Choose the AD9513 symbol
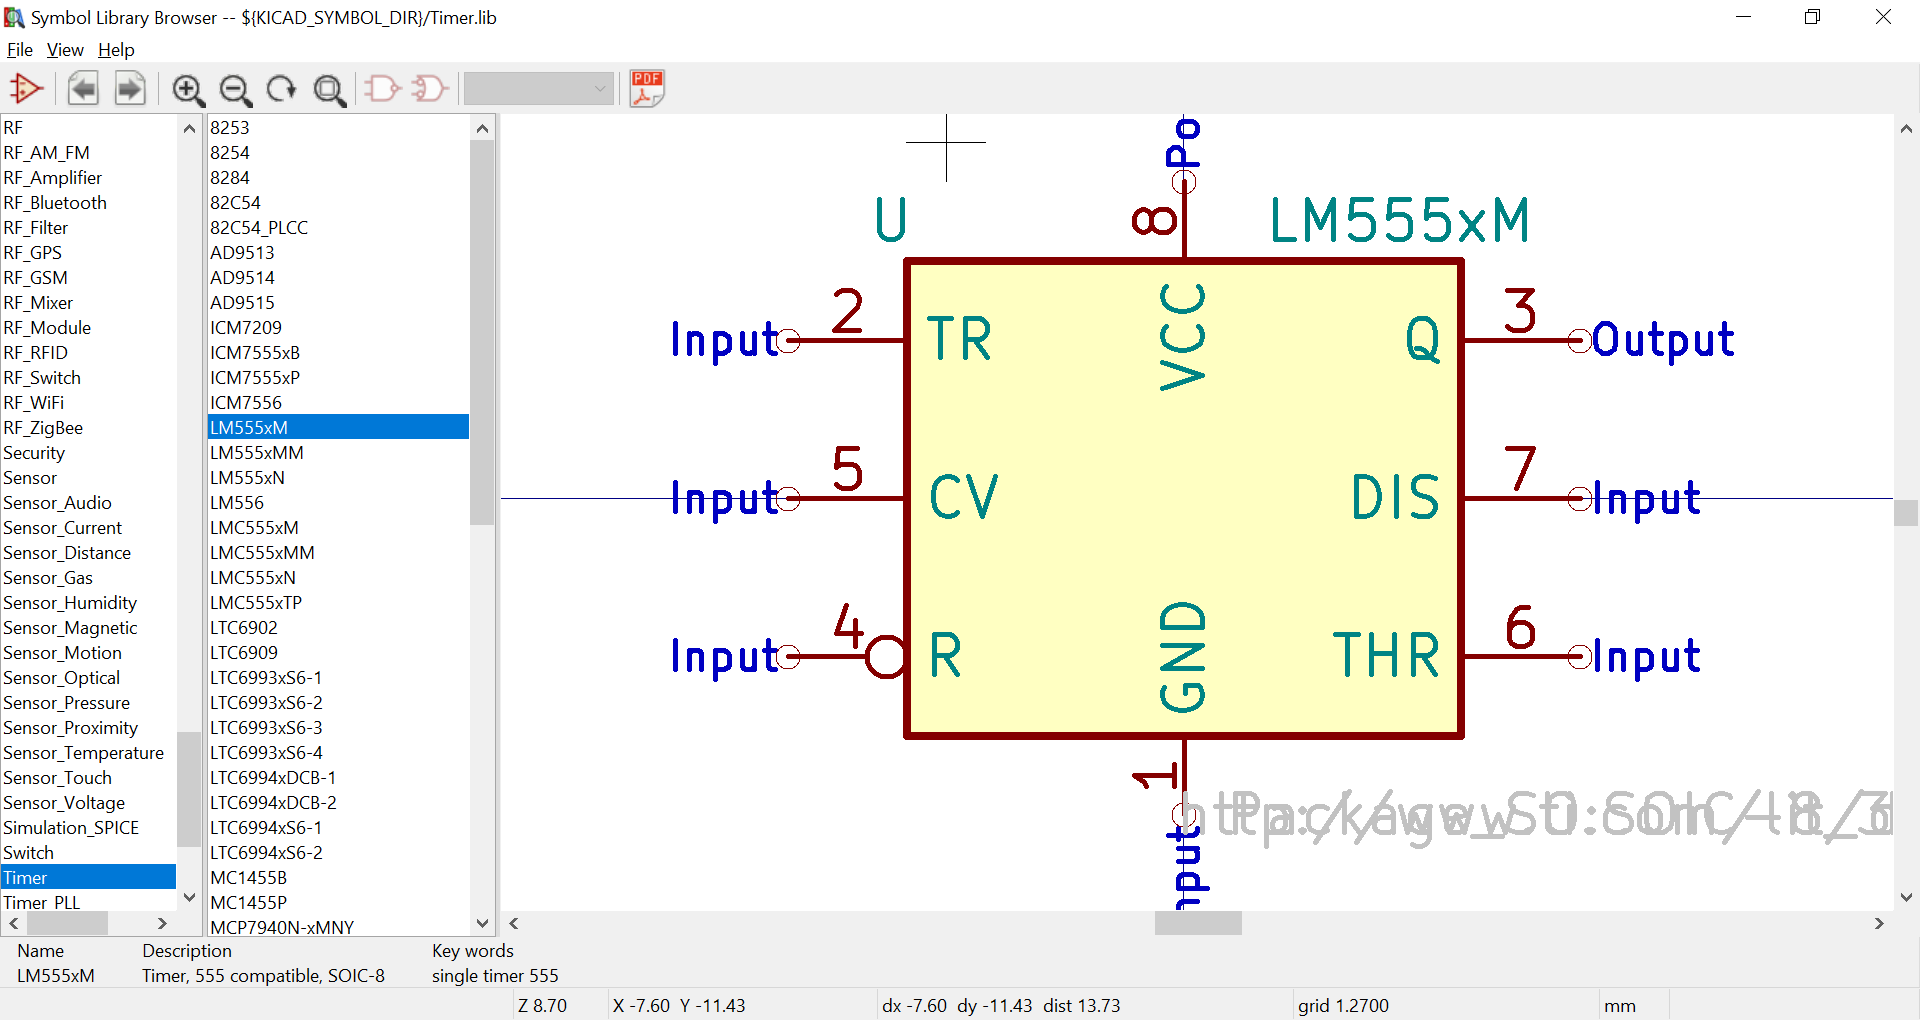This screenshot has height=1020, width=1920. coord(338,253)
